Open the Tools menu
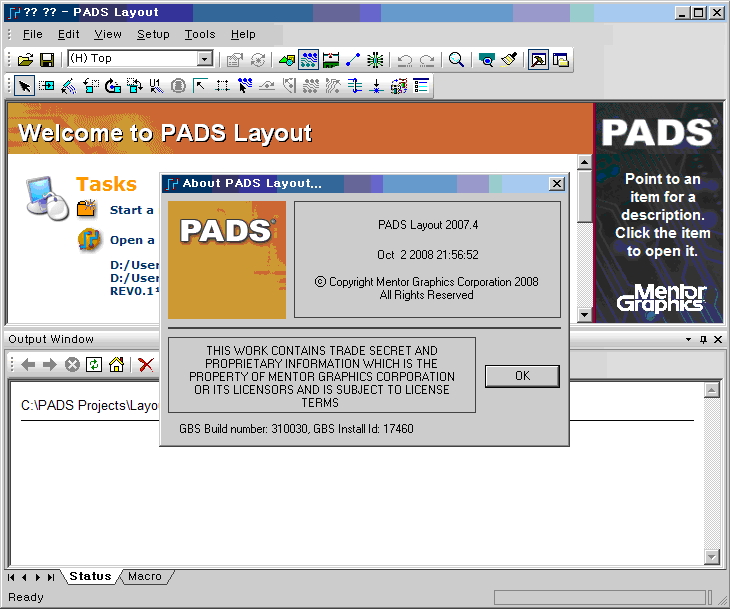The height and width of the screenshot is (609, 730). pyautogui.click(x=200, y=34)
